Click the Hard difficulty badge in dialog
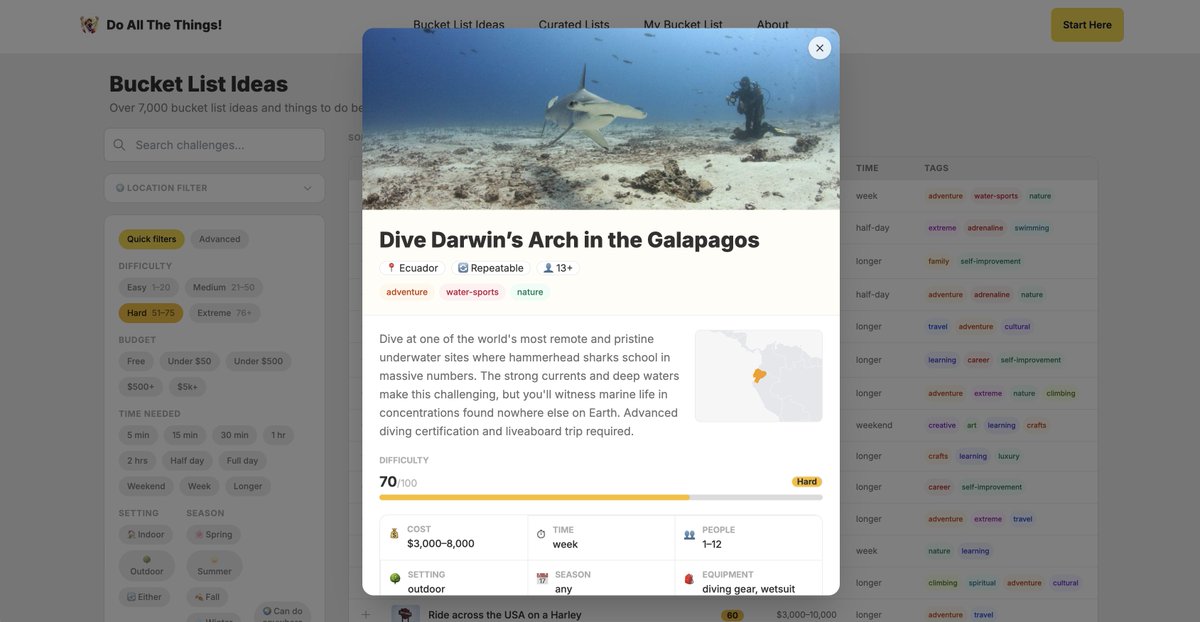 tap(807, 482)
